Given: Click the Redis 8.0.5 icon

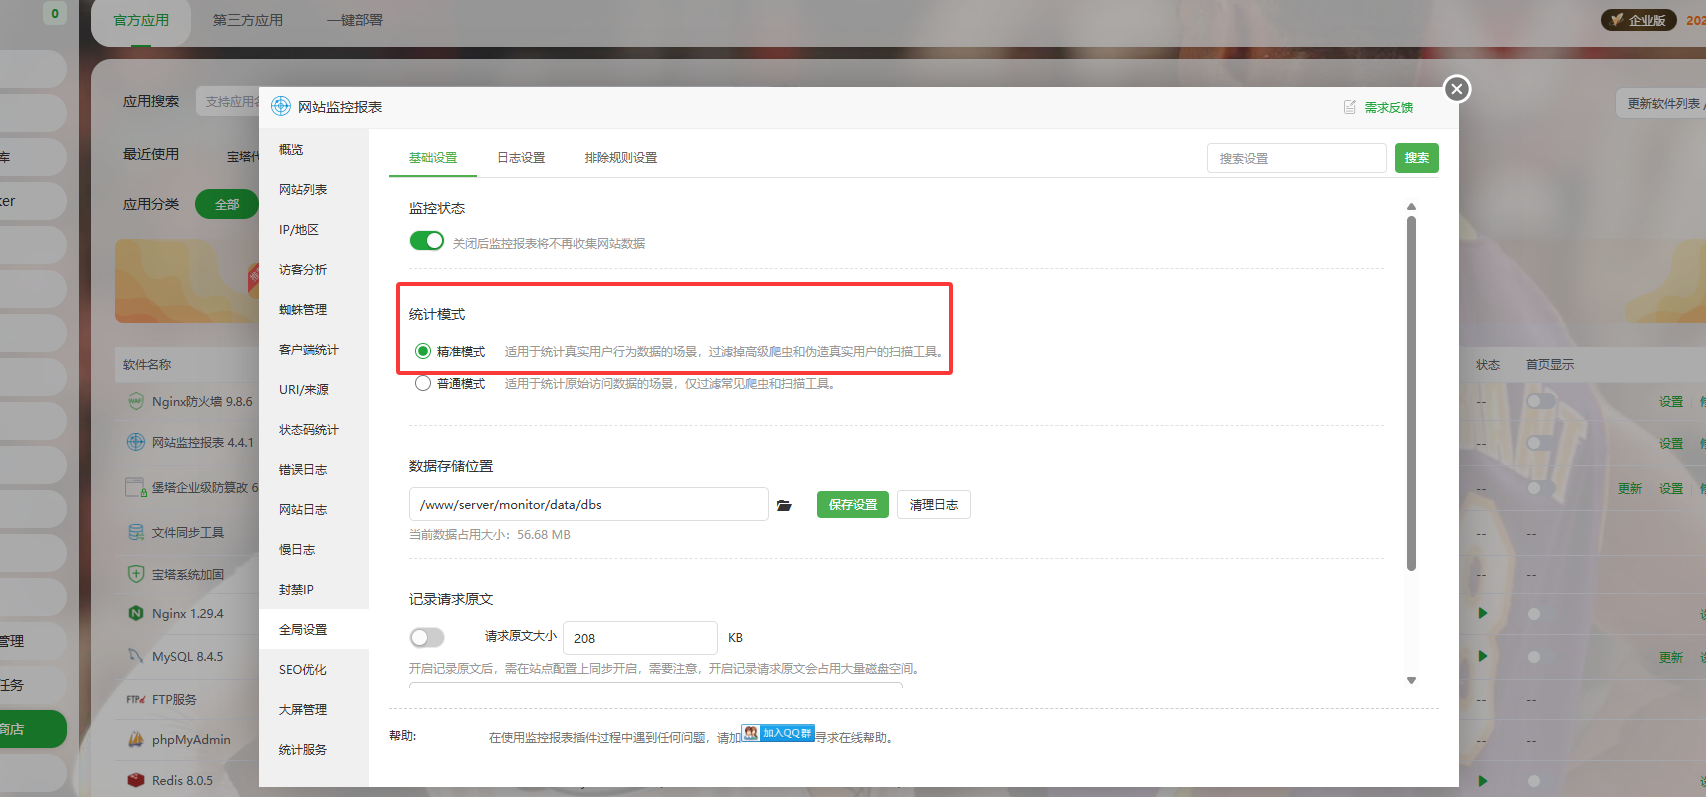Looking at the screenshot, I should pyautogui.click(x=136, y=780).
